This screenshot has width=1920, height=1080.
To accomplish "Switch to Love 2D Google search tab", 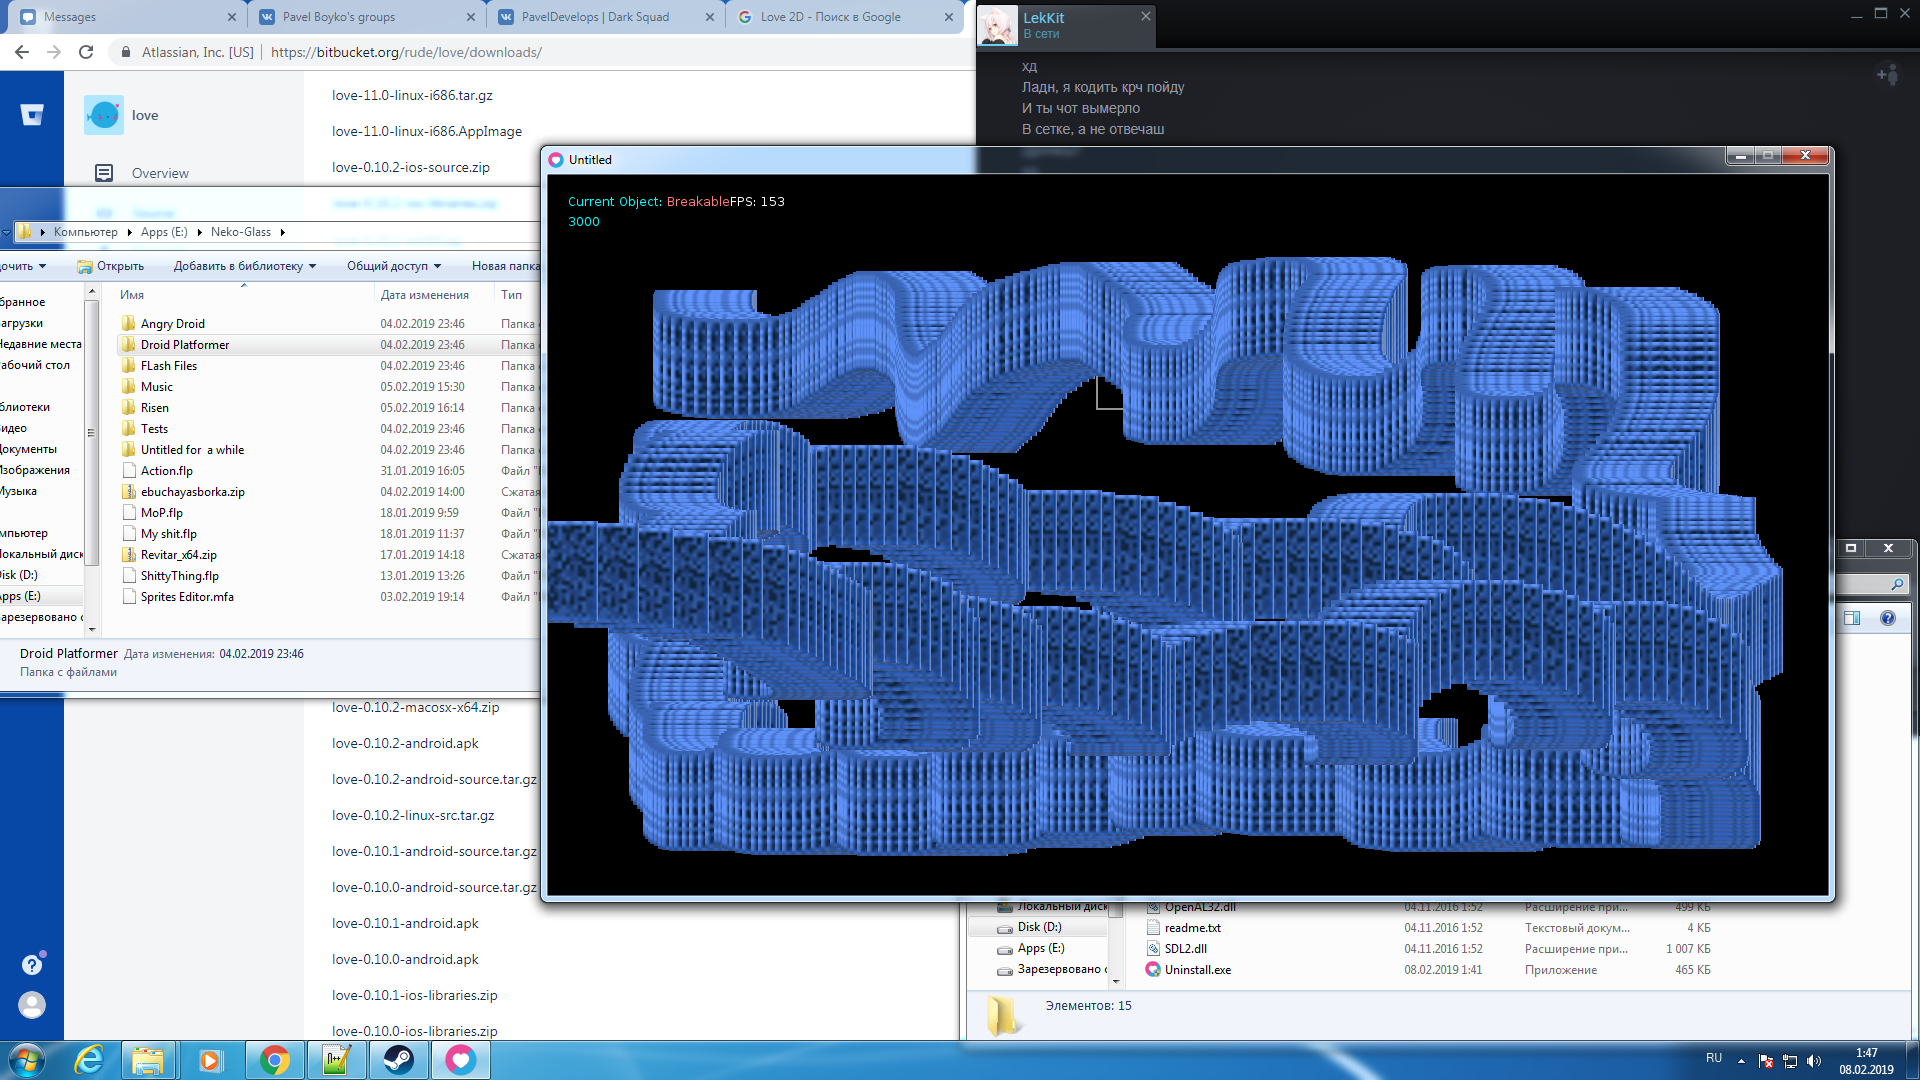I will tap(846, 17).
